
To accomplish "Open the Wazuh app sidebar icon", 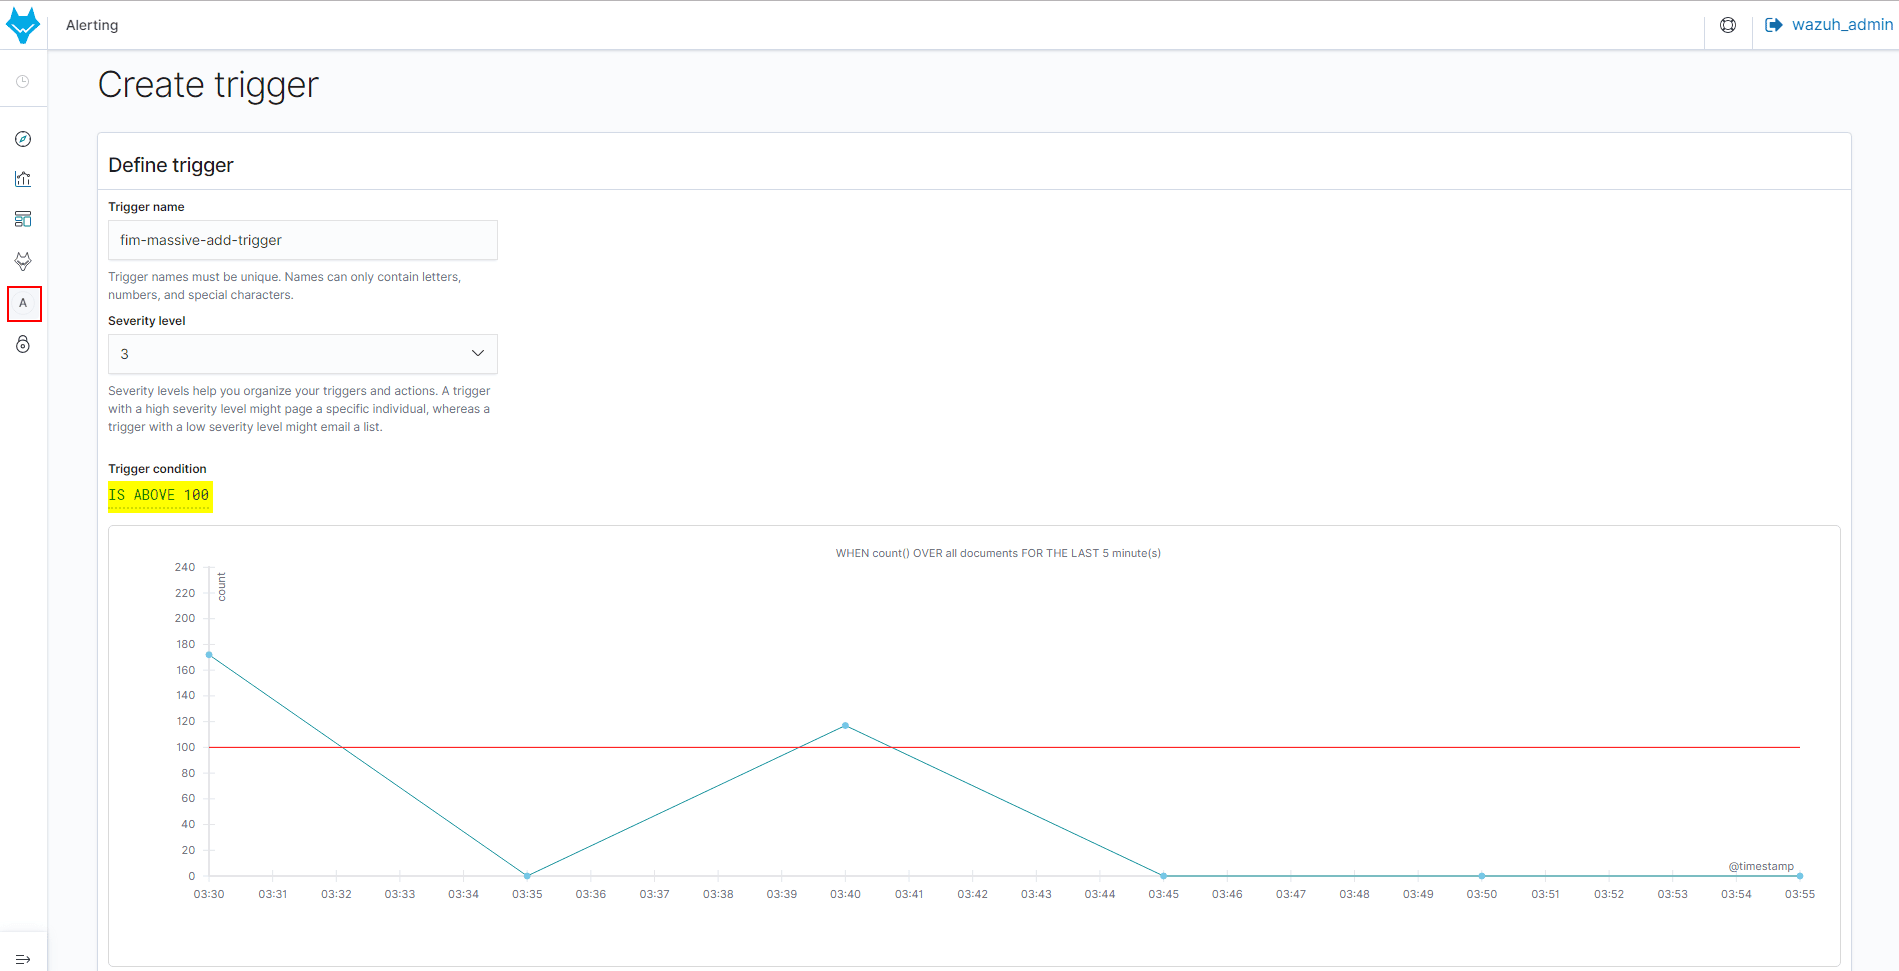I will 23,261.
